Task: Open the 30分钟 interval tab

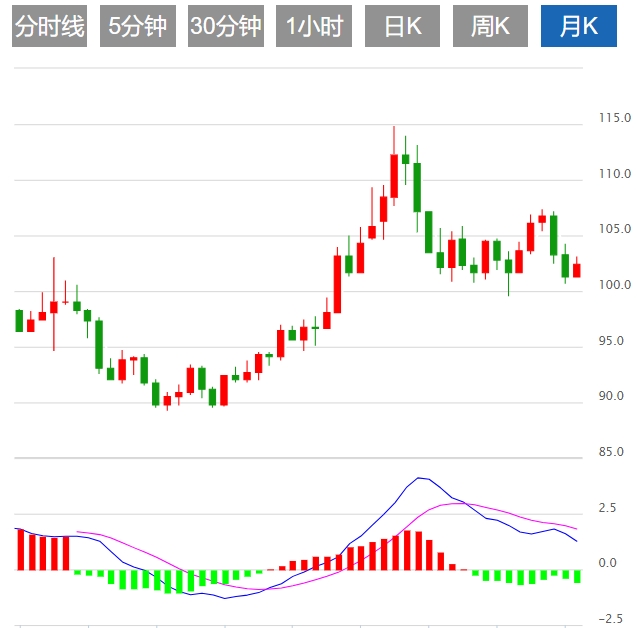Action: (x=225, y=27)
